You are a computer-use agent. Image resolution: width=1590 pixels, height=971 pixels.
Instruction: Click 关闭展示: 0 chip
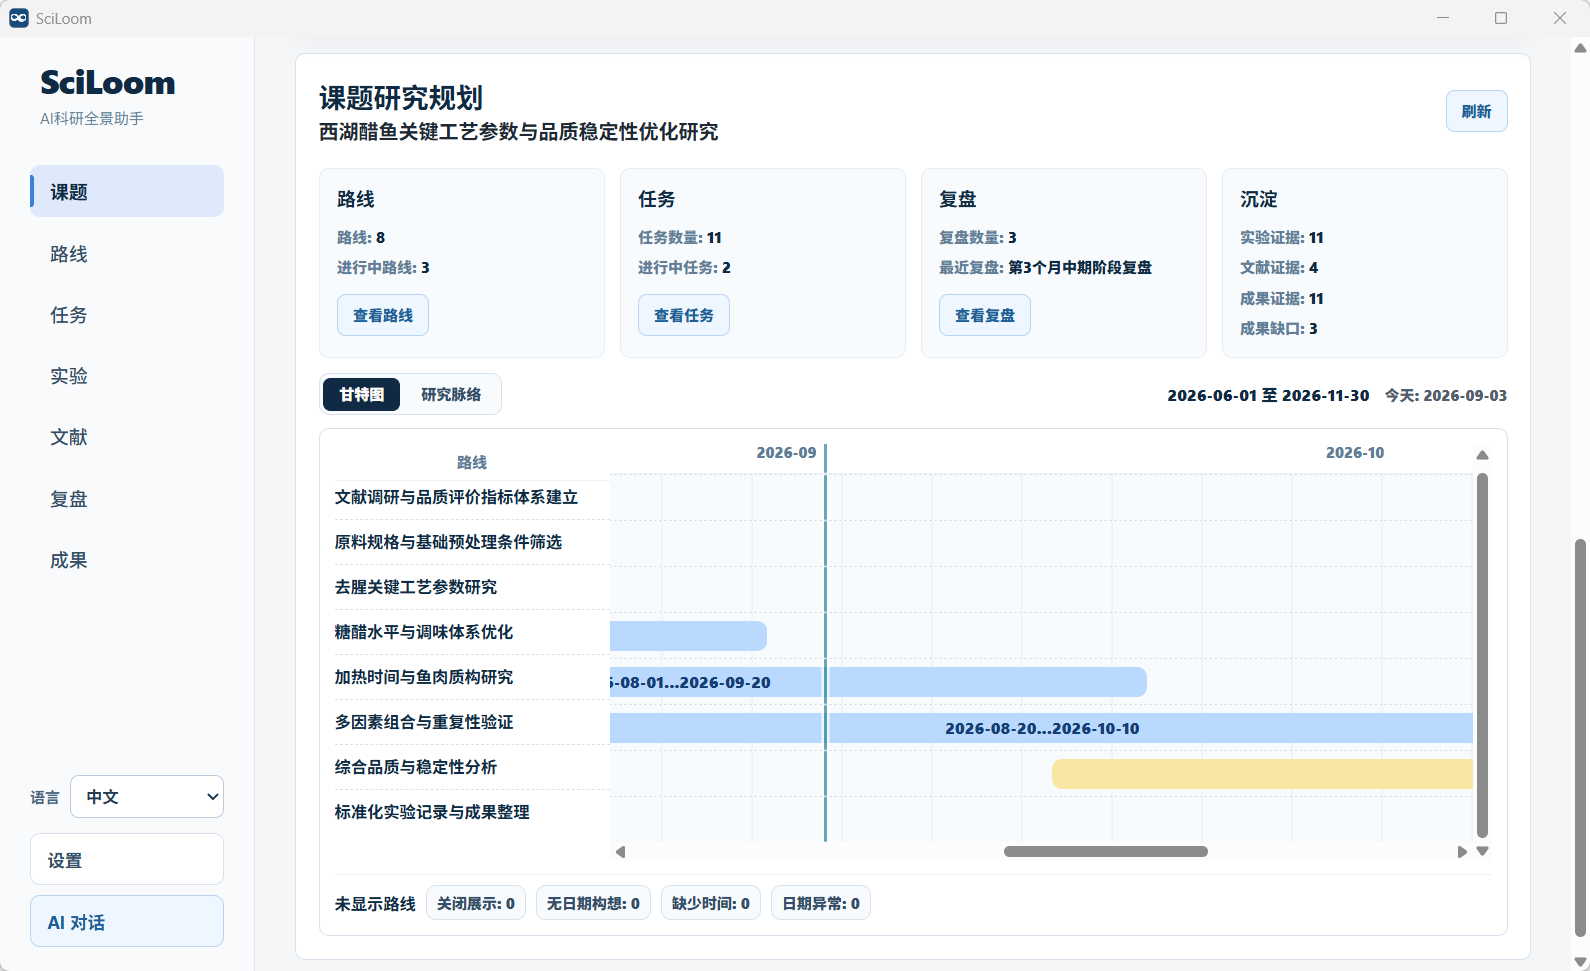[476, 903]
